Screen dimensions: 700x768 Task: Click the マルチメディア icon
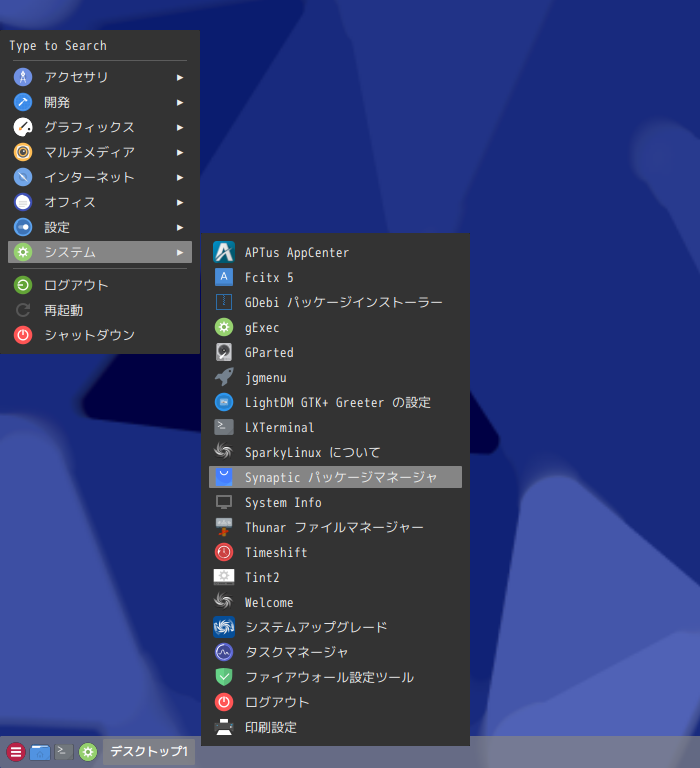(x=23, y=152)
